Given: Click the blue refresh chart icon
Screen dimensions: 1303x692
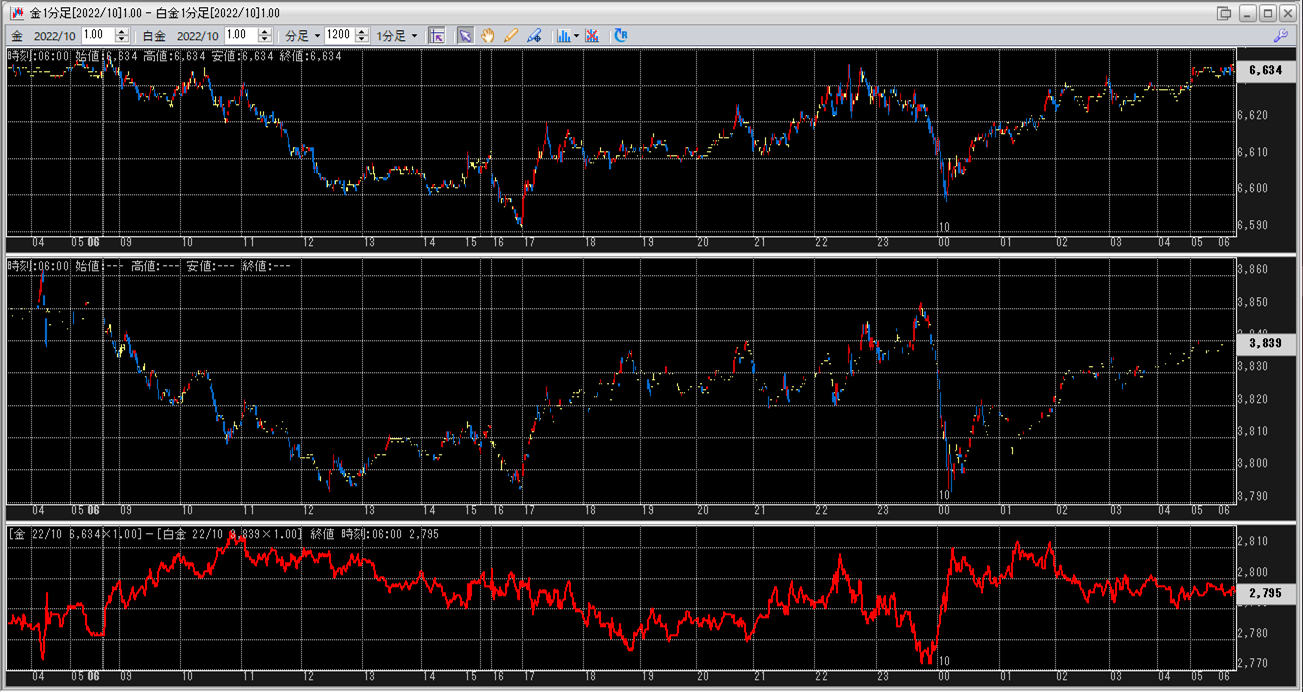Looking at the screenshot, I should 621,35.
